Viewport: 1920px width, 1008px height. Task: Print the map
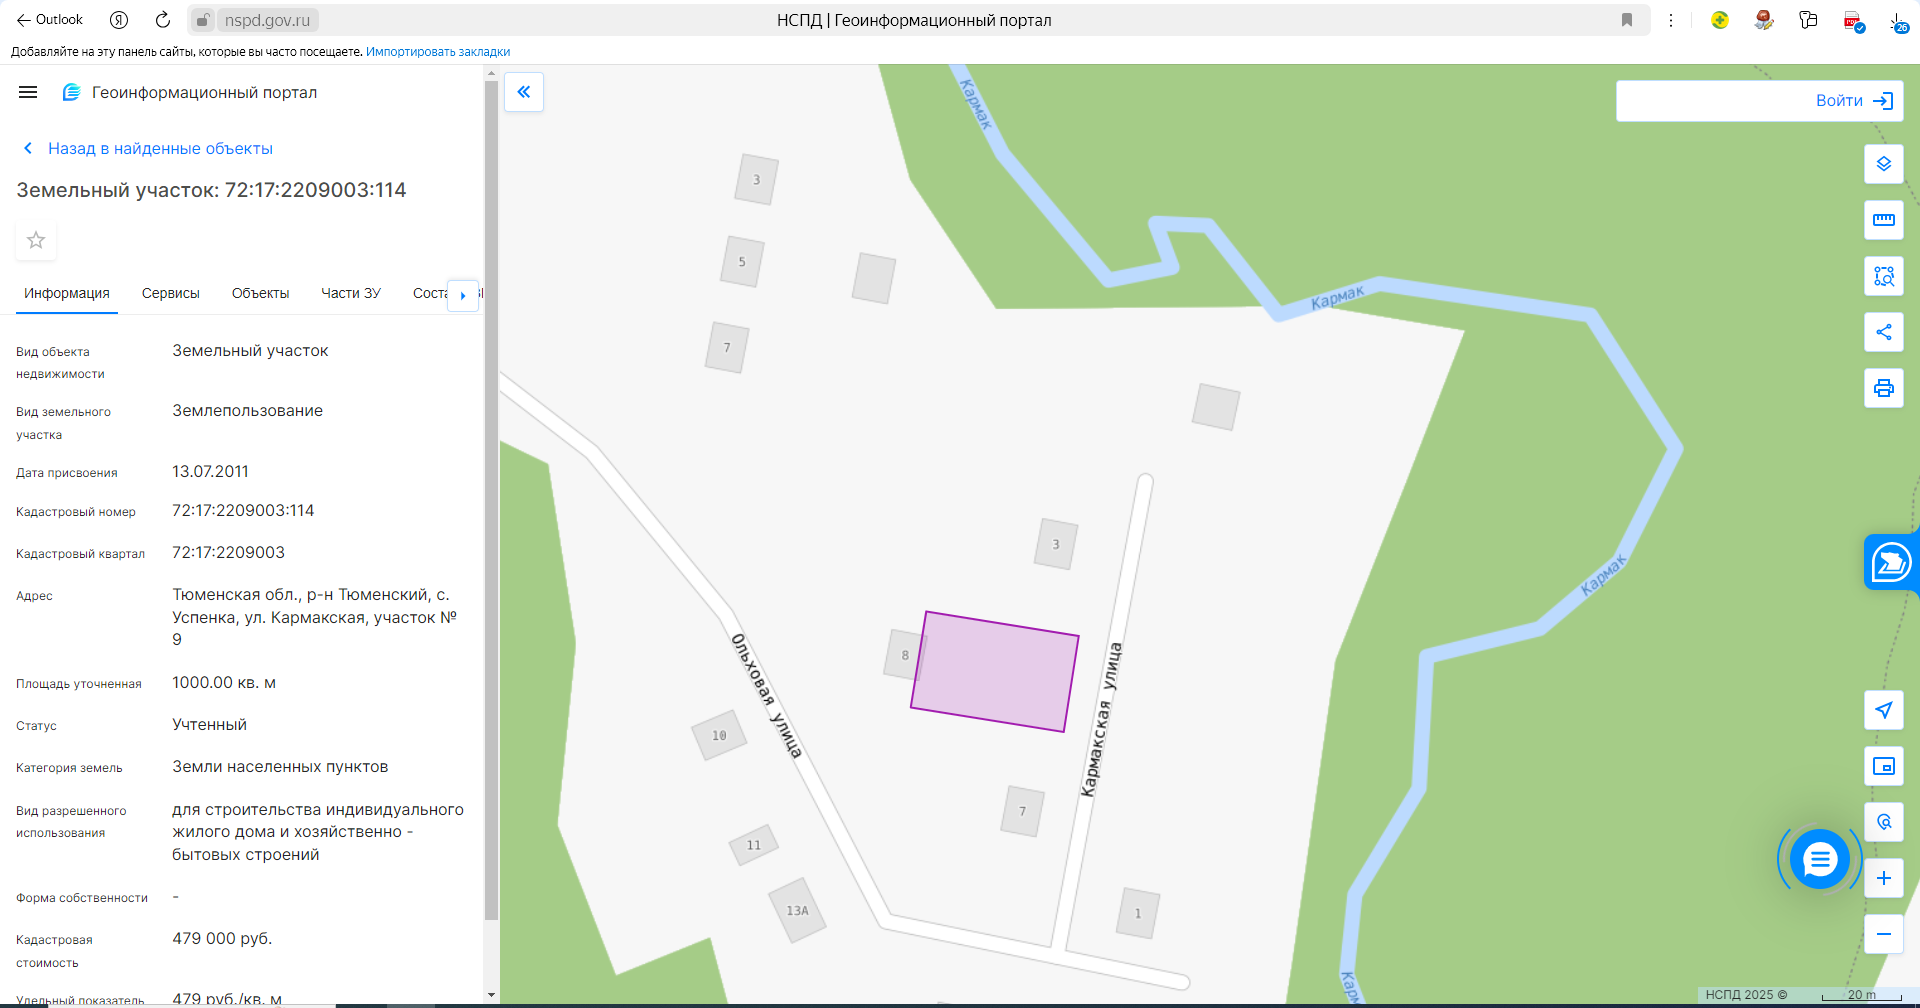click(1883, 388)
